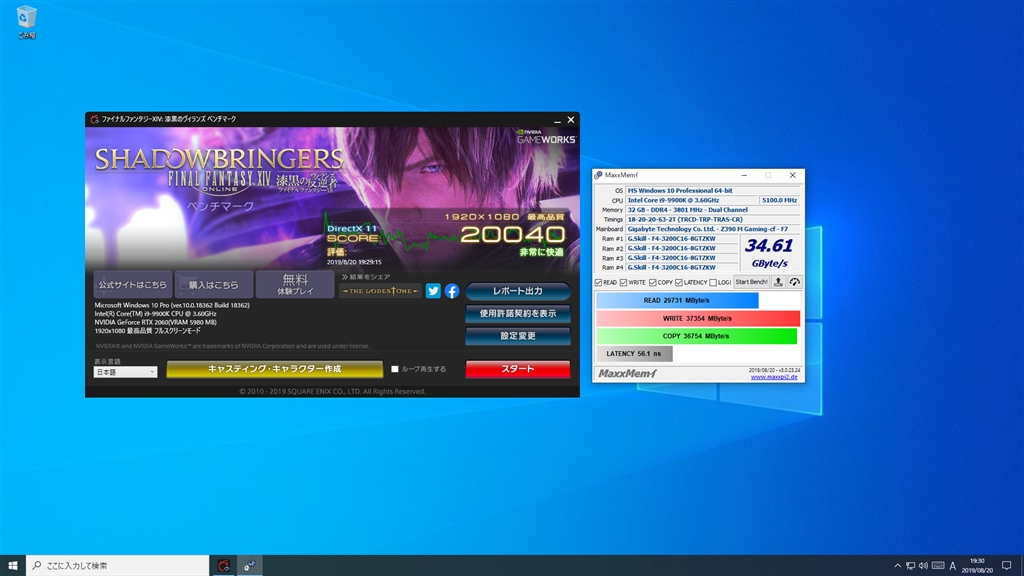Click the LATENCY 56.1 ns bar
This screenshot has height=576, width=1024.
pyautogui.click(x=634, y=353)
